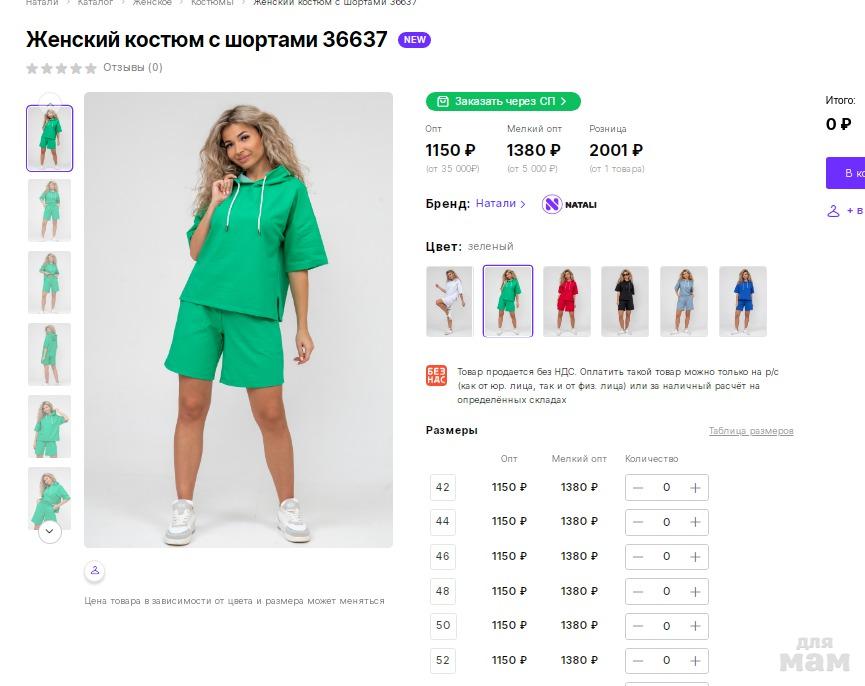Decrease quantity for size 50
This screenshot has width=865, height=686.
(x=638, y=626)
